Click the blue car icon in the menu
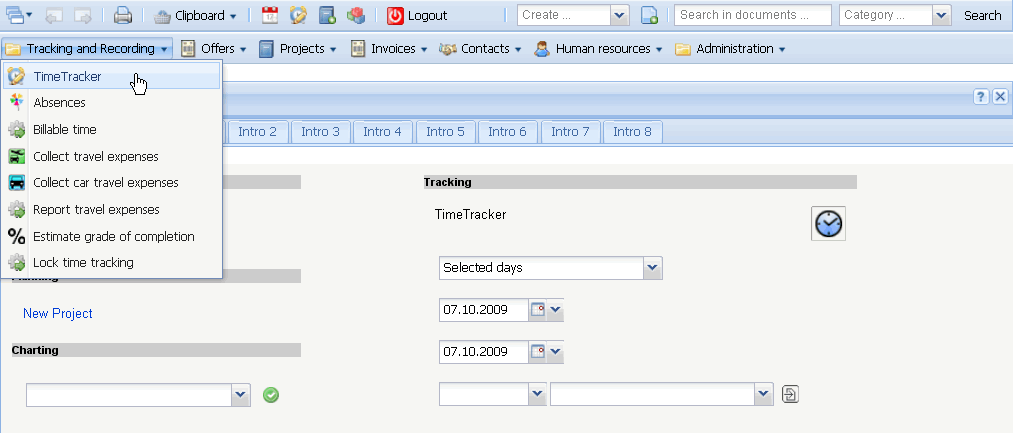Viewport: 1013px width, 433px height. pyautogui.click(x=16, y=182)
